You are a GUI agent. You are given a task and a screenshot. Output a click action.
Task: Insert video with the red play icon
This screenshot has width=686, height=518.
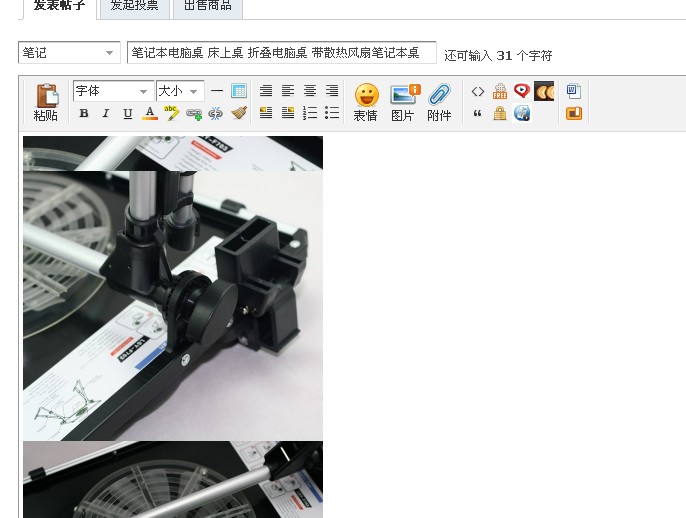click(x=522, y=91)
